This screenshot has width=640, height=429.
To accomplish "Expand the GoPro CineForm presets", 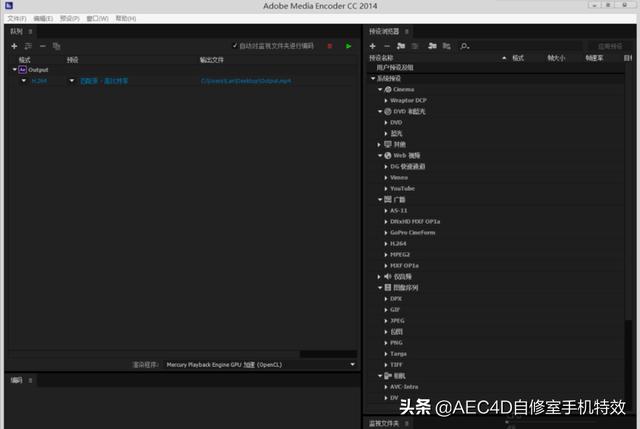I will (386, 232).
